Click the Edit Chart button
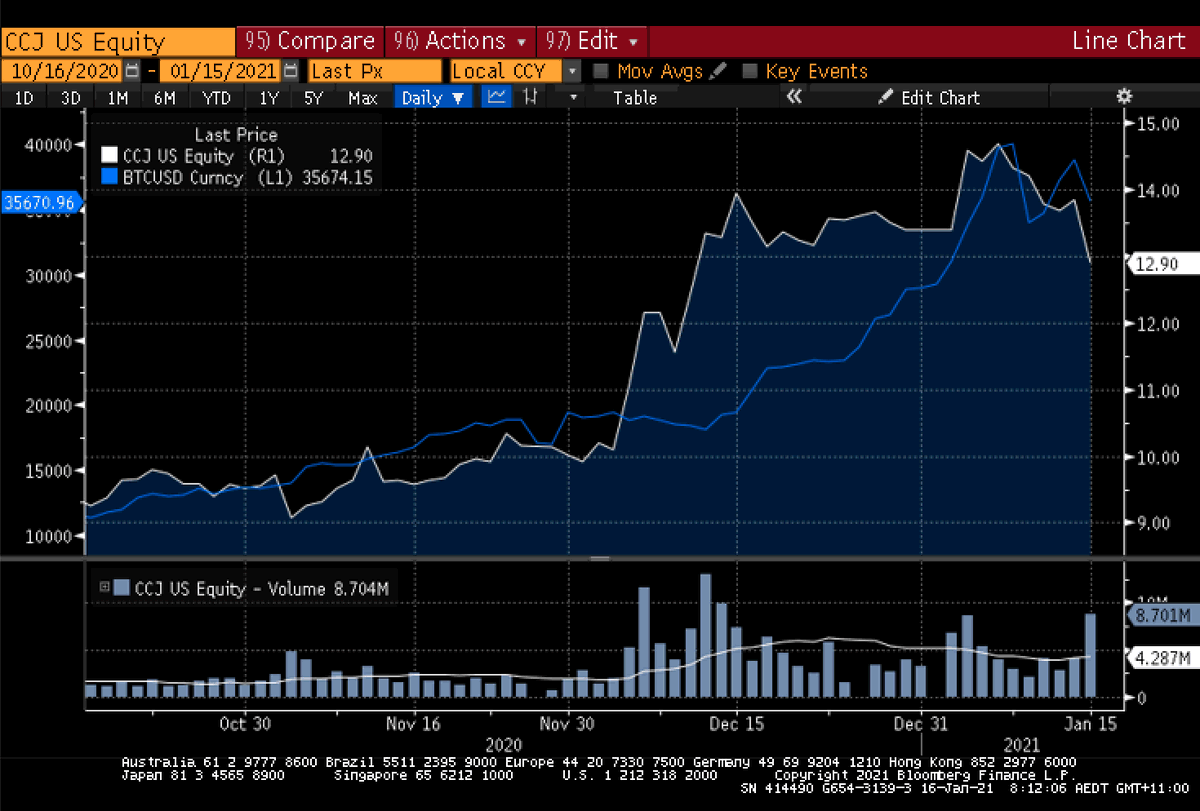Screen dimensions: 1200x811 point(928,97)
